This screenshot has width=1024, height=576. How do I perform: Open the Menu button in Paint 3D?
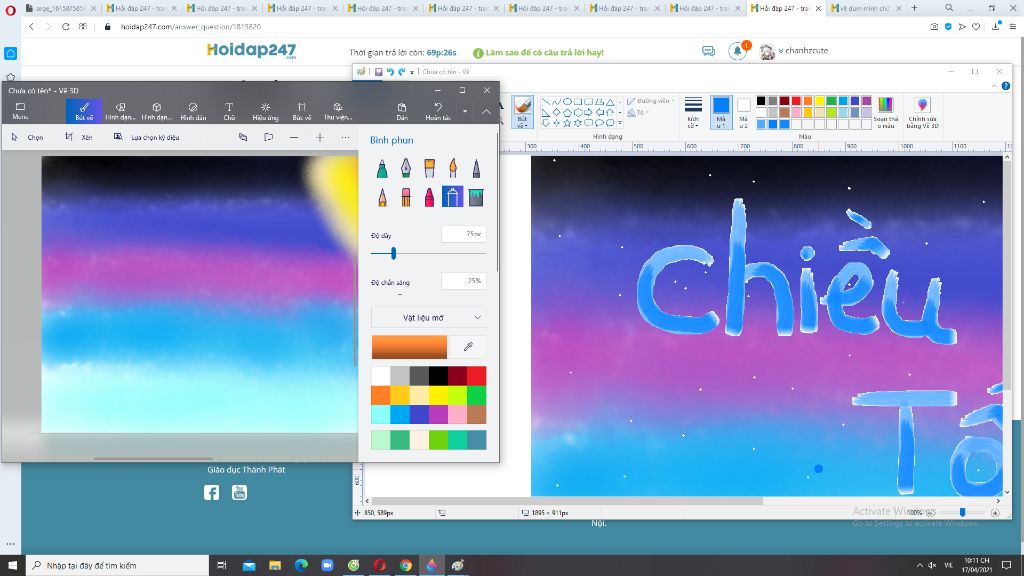coord(20,110)
